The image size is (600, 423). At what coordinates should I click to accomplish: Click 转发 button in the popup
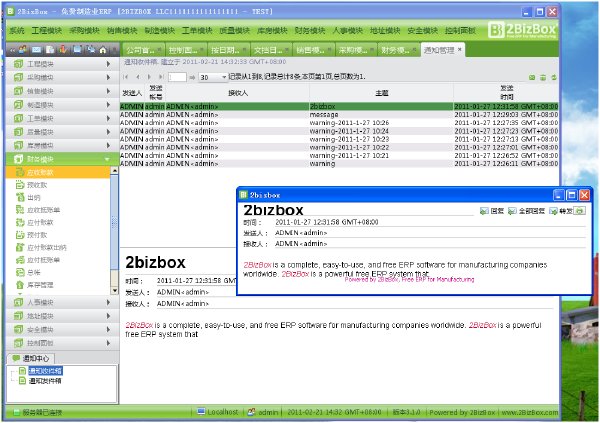point(561,211)
